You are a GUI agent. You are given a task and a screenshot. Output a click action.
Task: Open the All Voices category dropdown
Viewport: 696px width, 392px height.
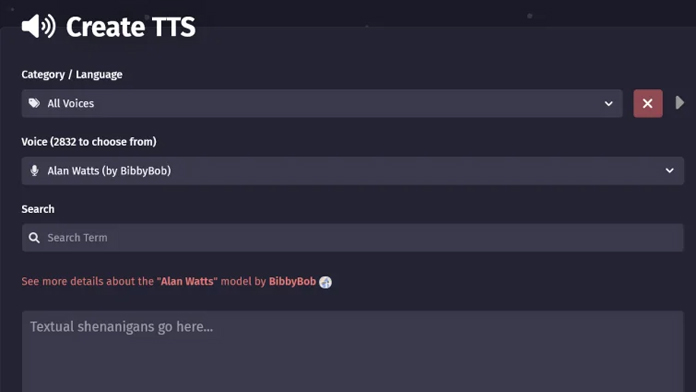(x=322, y=103)
